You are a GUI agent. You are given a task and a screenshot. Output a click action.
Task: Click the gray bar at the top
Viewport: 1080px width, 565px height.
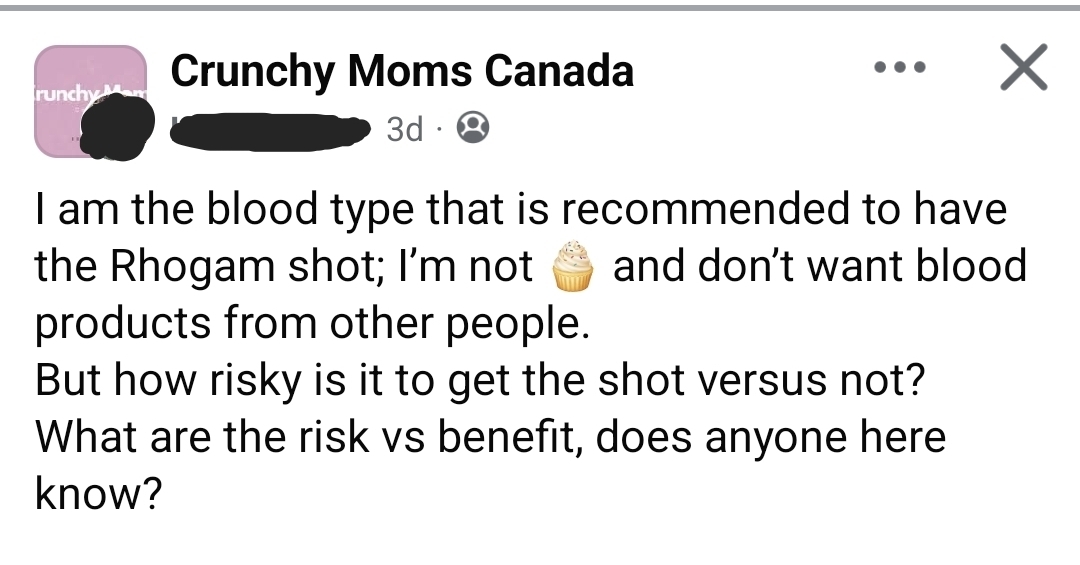tap(540, 7)
